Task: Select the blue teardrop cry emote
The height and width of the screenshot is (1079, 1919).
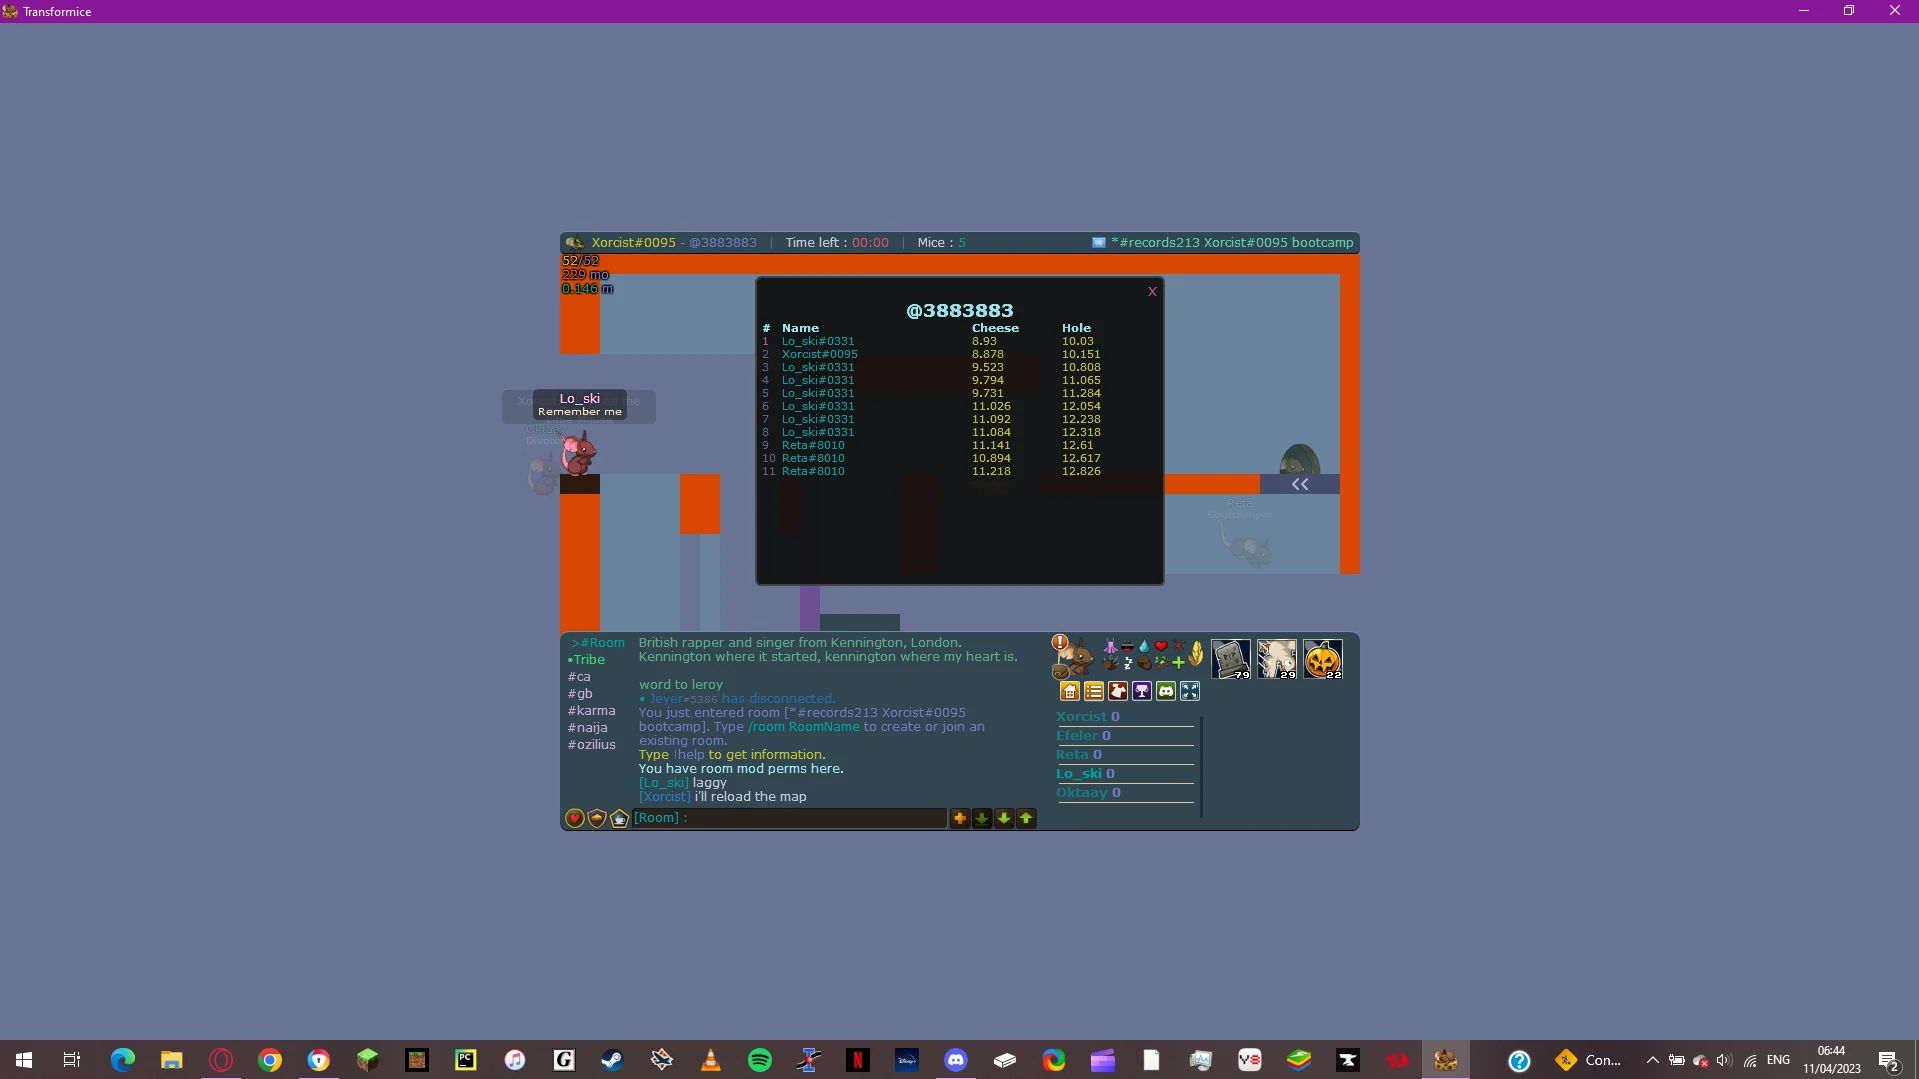Action: click(x=1144, y=646)
